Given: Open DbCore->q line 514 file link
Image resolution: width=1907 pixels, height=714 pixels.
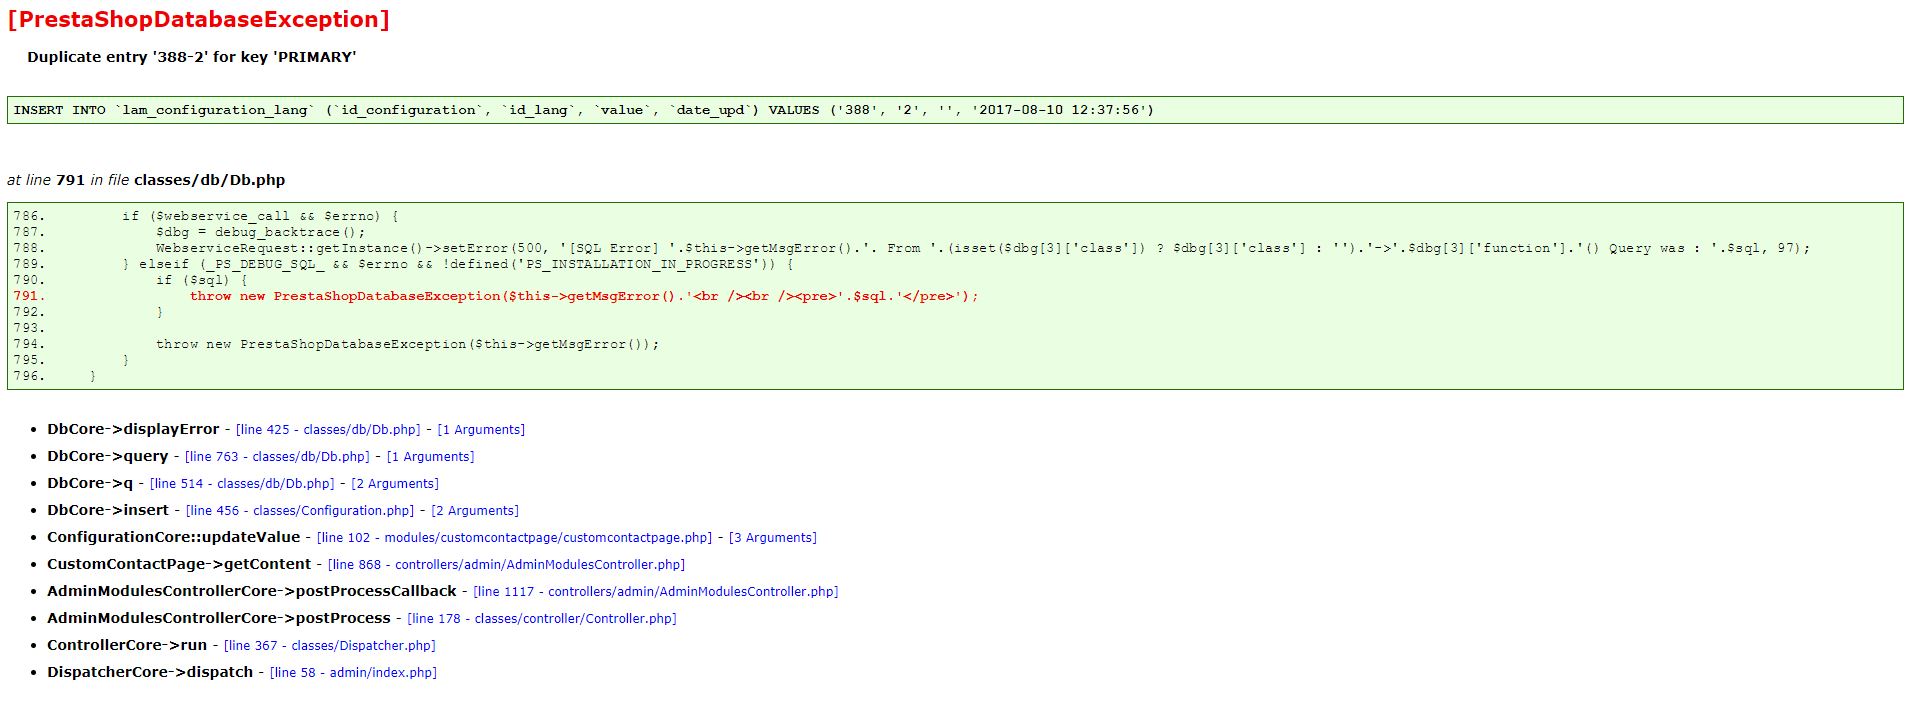Looking at the screenshot, I should click(242, 484).
